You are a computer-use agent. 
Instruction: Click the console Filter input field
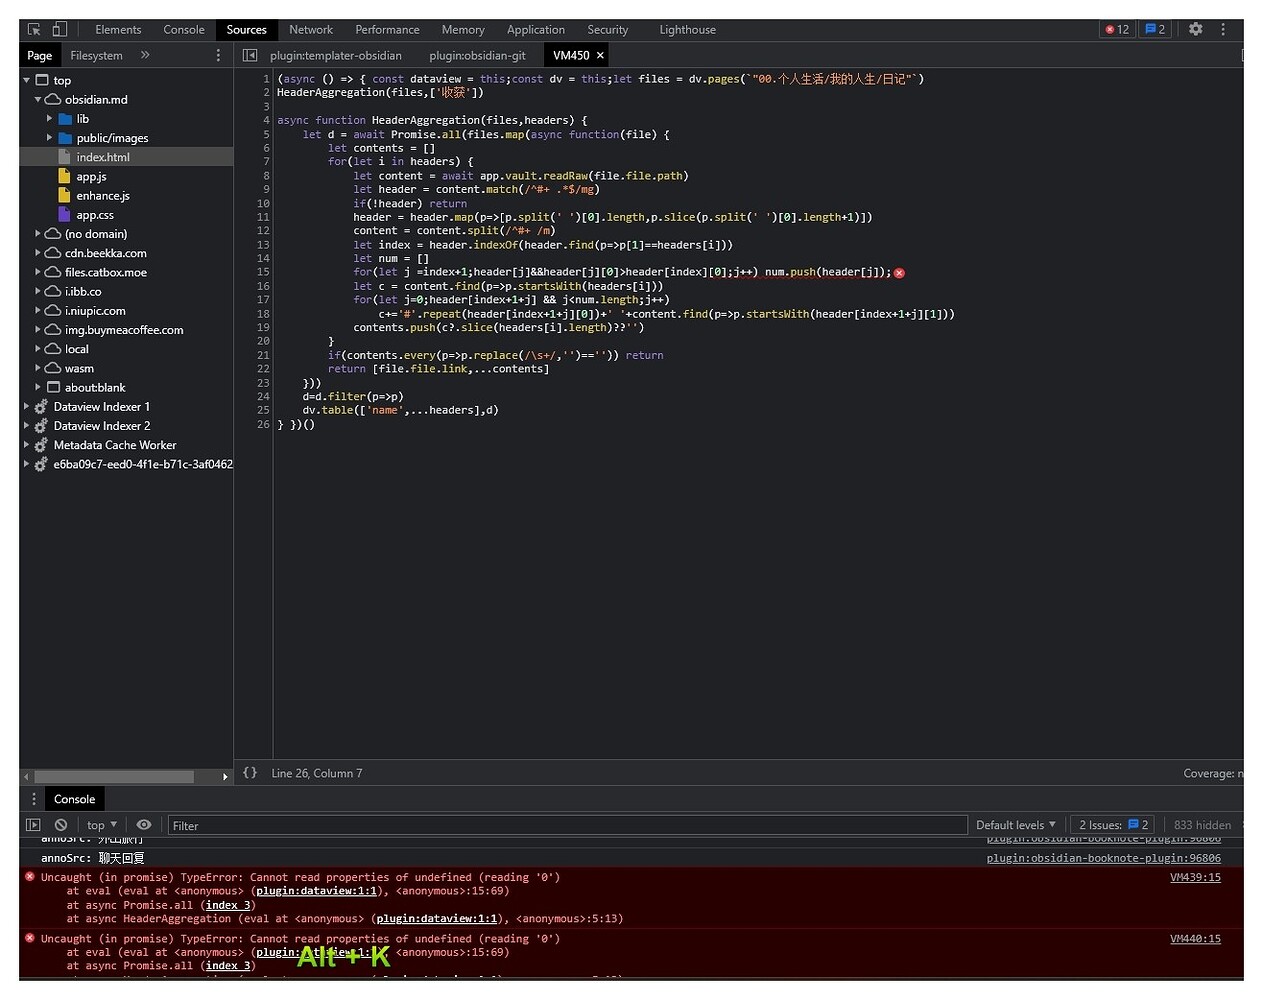coord(566,826)
